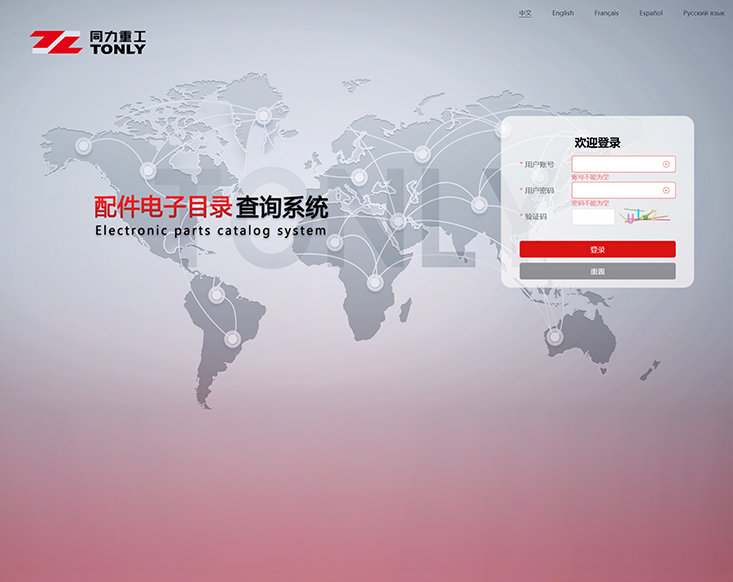Focus the 用户密码 password input field

tap(615, 190)
